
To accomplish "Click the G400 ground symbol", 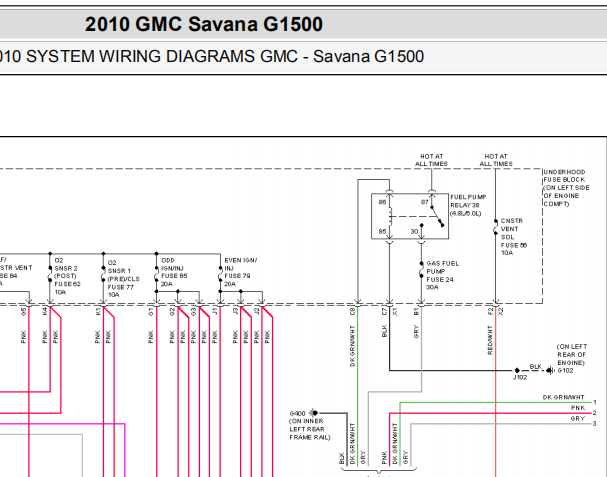I will (314, 413).
